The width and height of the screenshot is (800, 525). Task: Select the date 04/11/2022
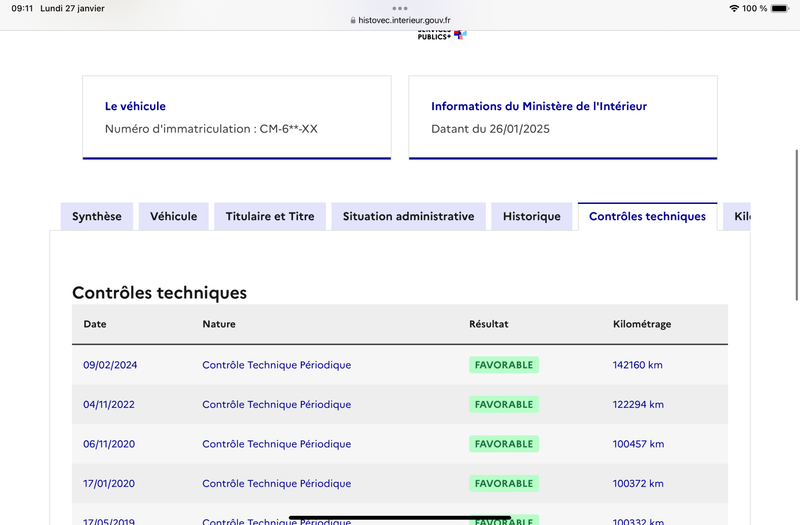click(x=109, y=405)
